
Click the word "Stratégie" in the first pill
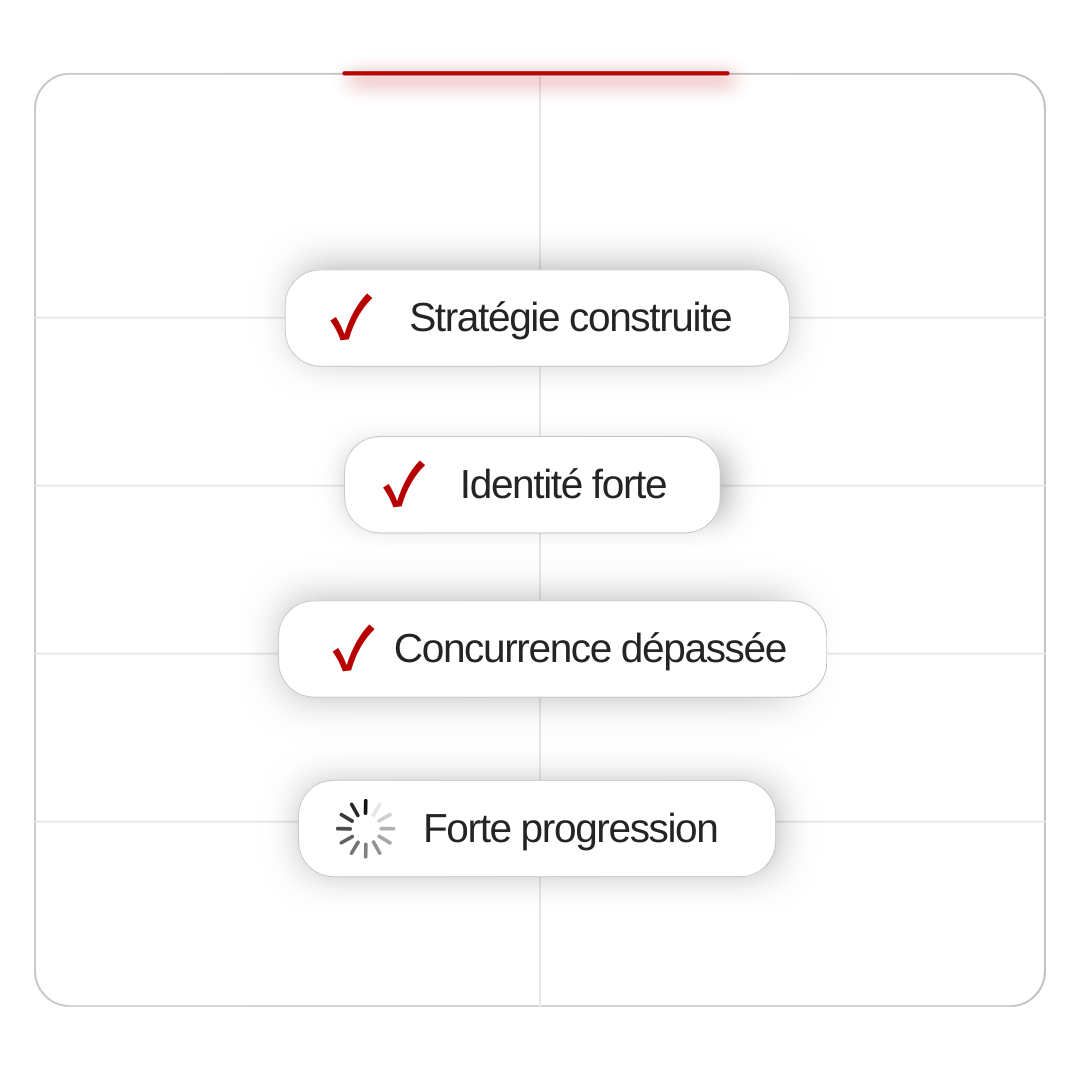pos(484,318)
